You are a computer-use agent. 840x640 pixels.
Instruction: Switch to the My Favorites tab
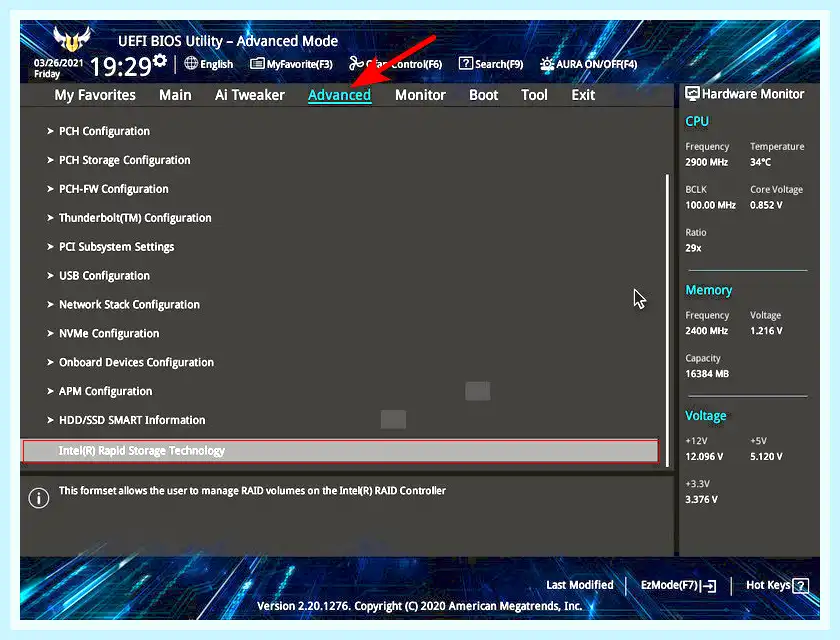(x=95, y=95)
